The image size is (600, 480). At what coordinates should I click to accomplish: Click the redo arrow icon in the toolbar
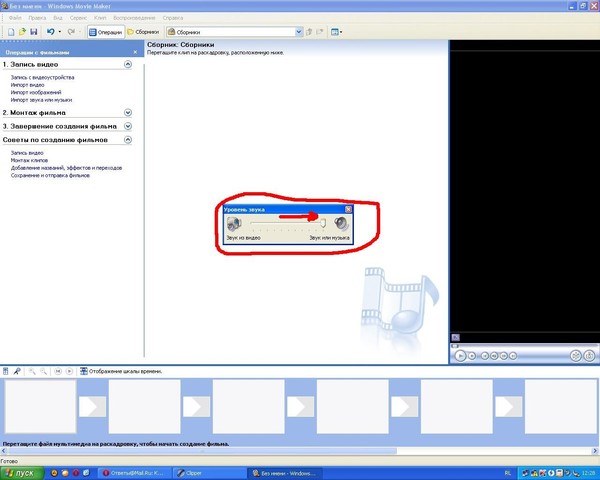coord(71,32)
